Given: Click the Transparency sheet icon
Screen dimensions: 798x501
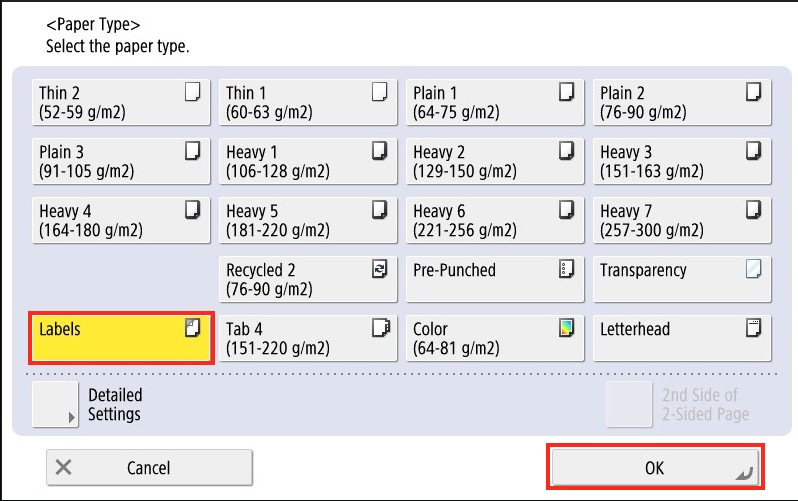Looking at the screenshot, I should tap(753, 268).
